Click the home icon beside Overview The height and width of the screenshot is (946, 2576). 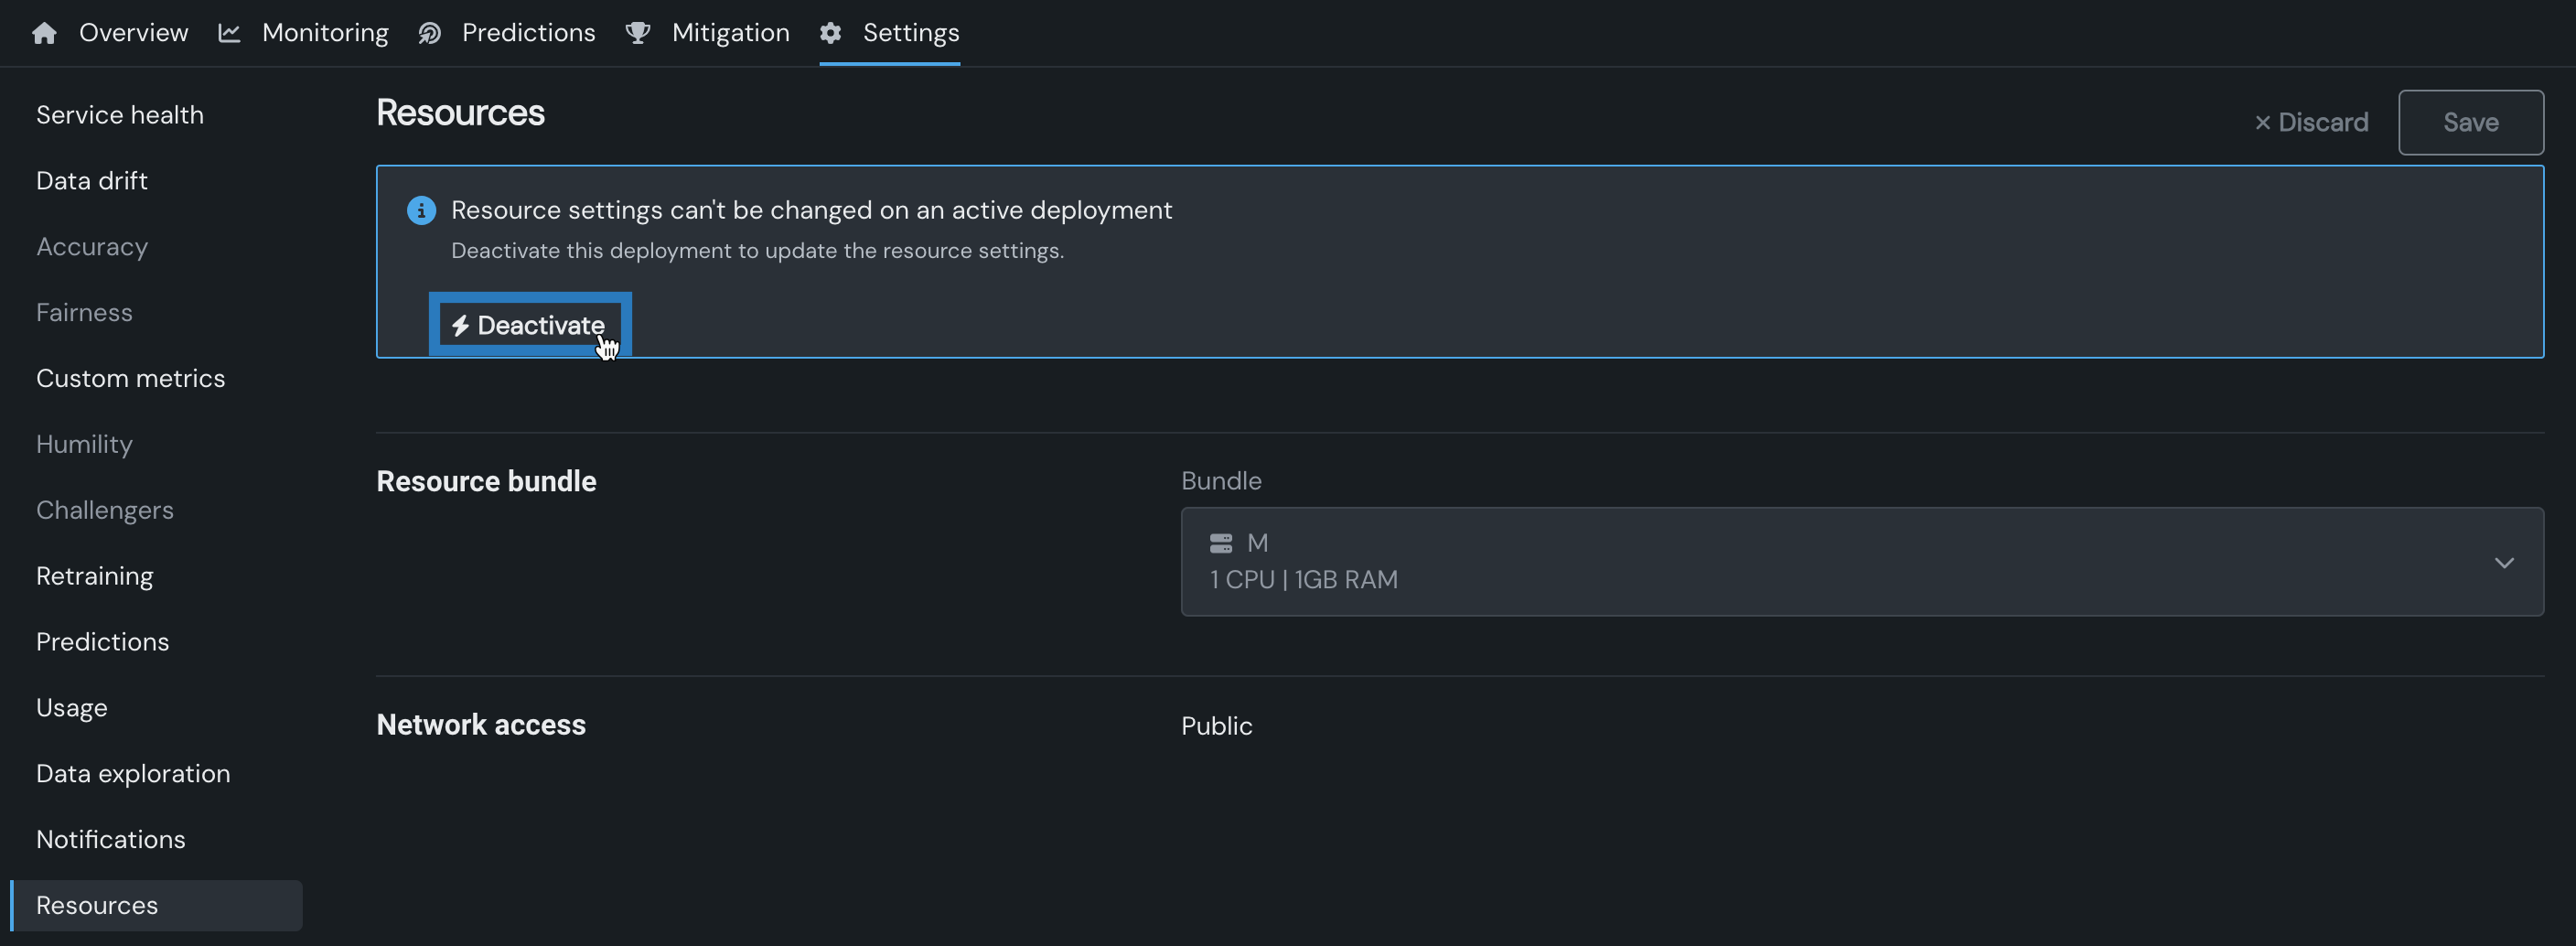[44, 33]
